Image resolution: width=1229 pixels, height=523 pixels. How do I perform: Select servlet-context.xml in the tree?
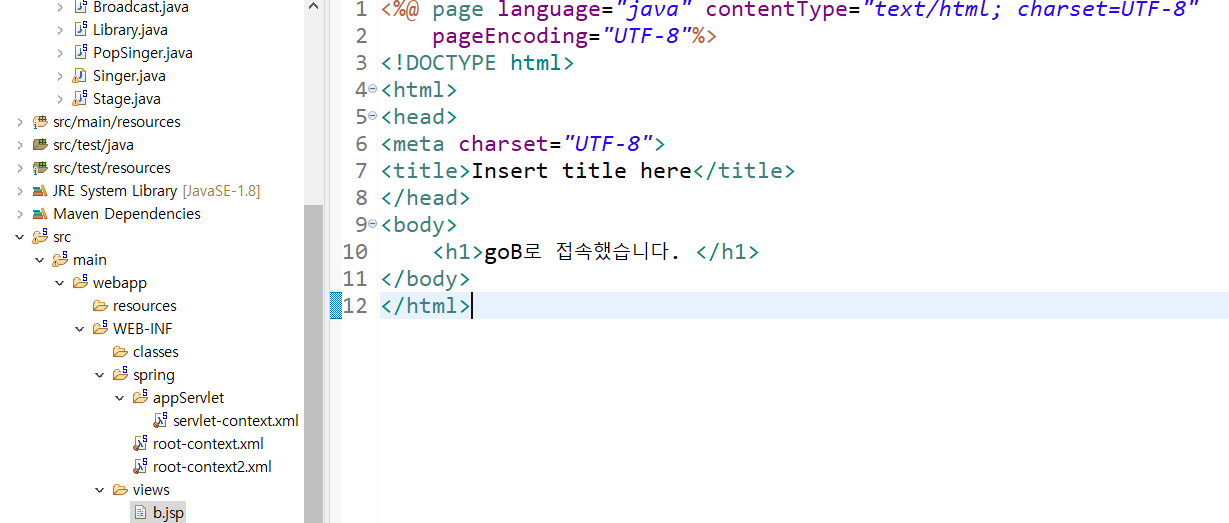pos(236,421)
